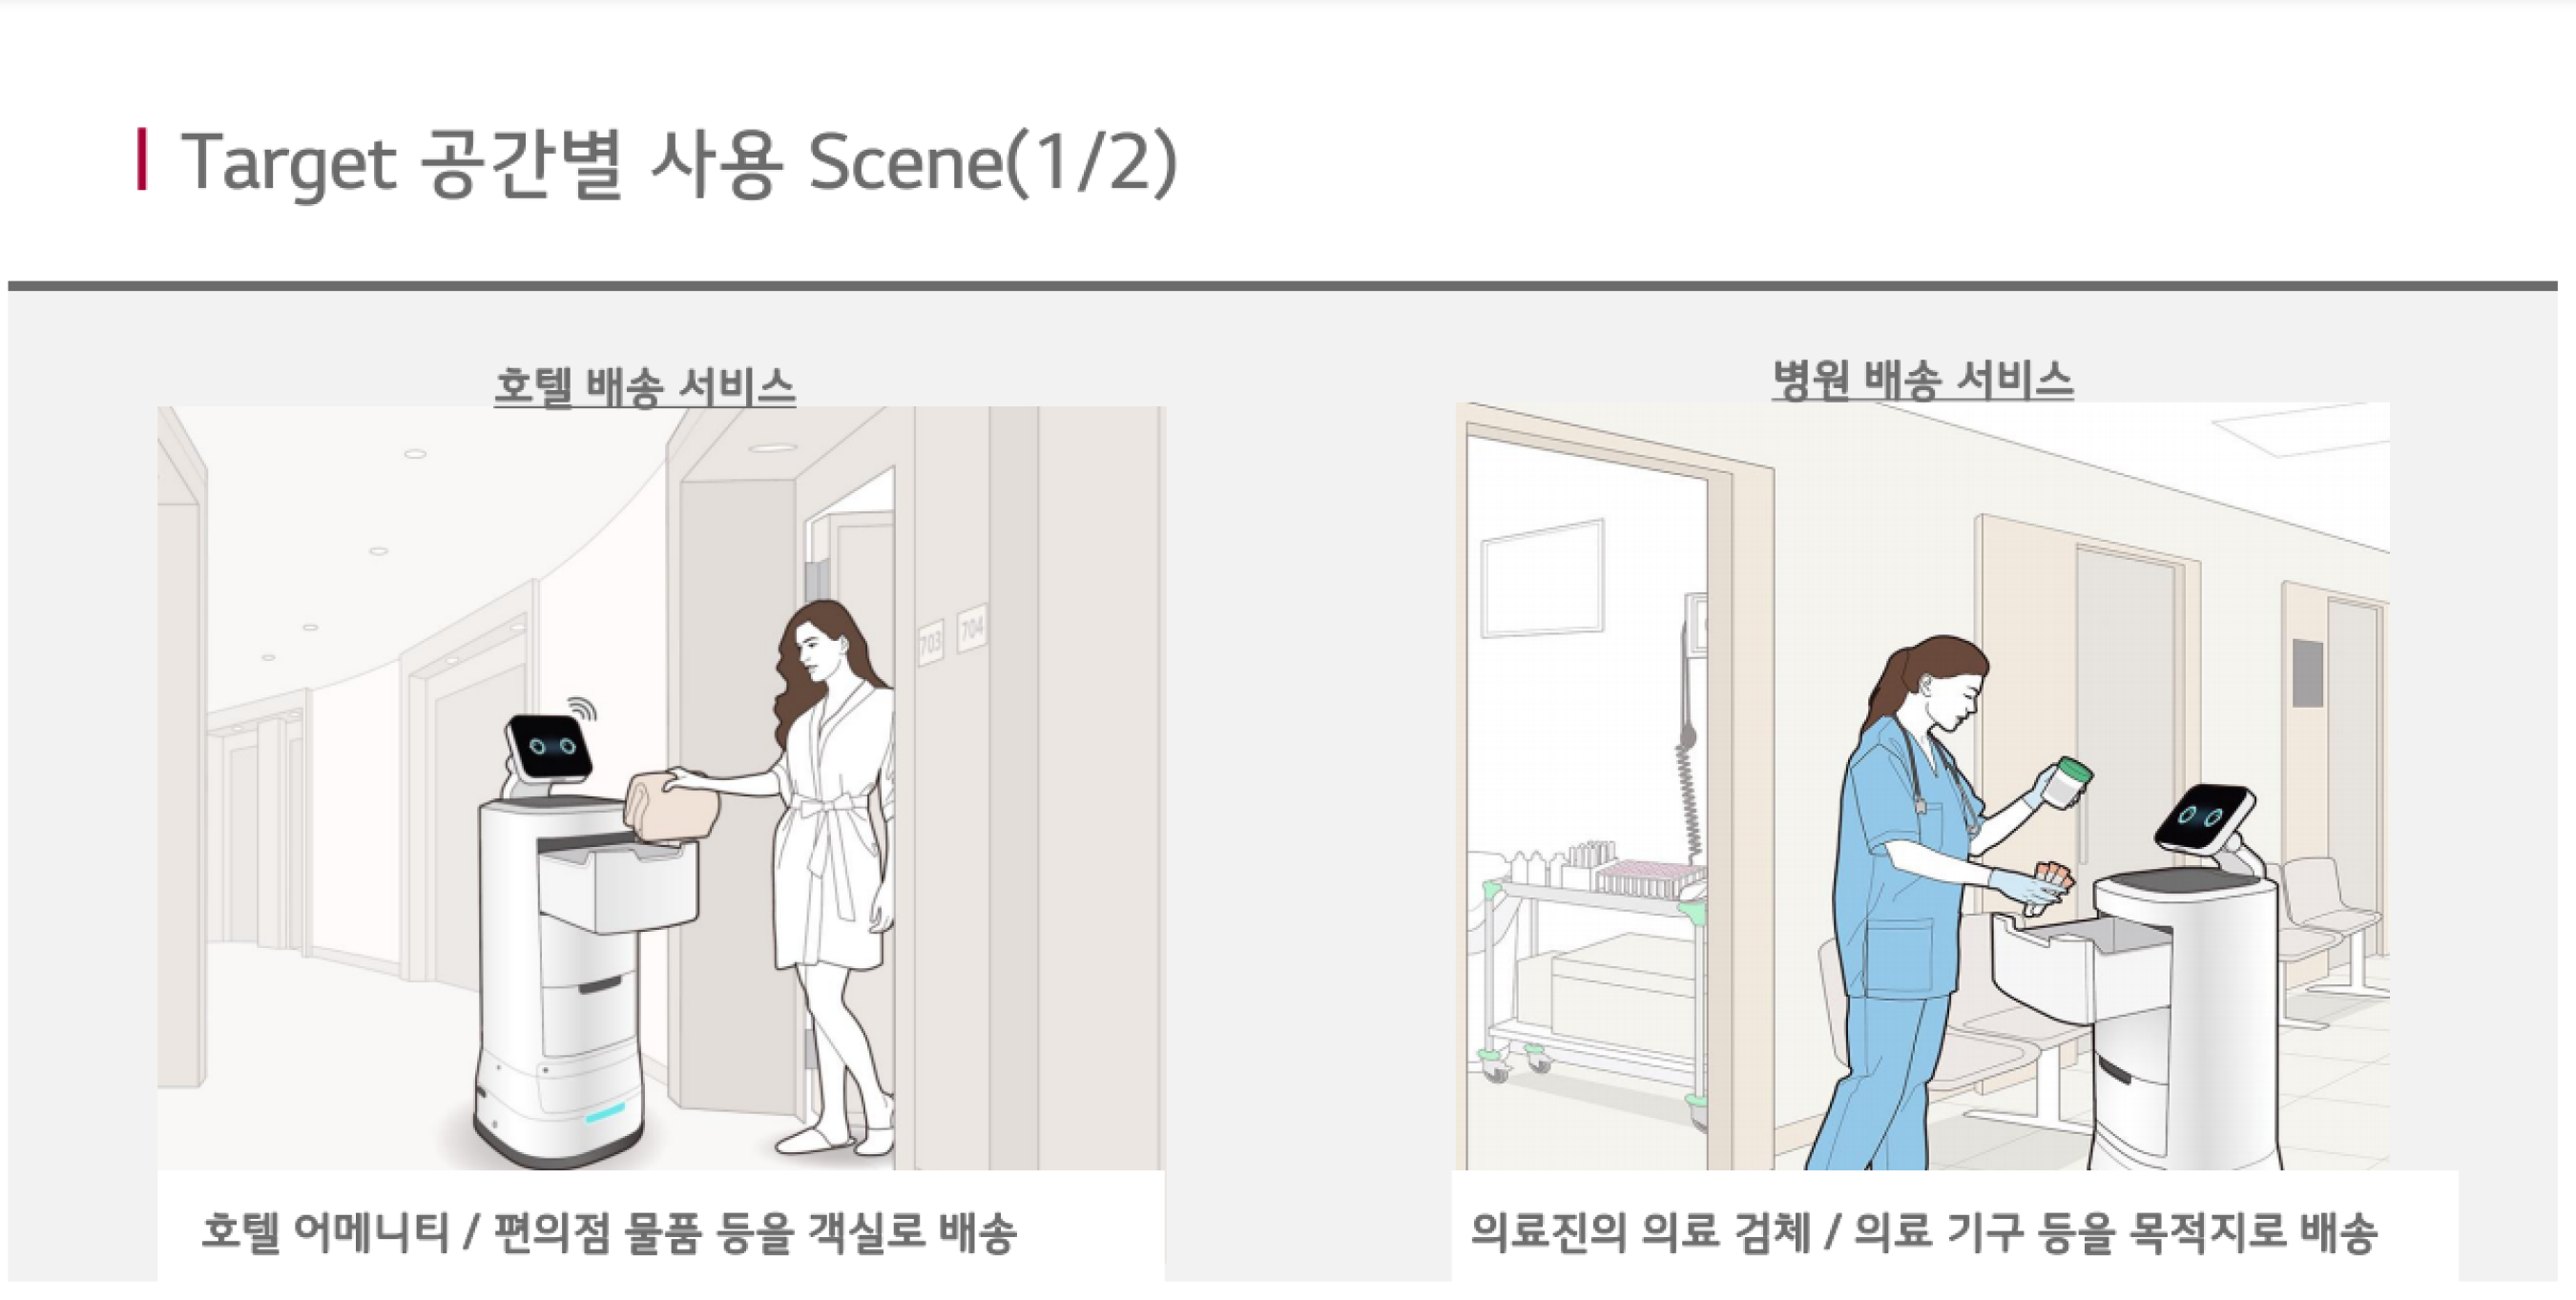Screen dimensions: 2576x1300
Task: Select the hospital robot's face display screen
Action: coord(2203,818)
